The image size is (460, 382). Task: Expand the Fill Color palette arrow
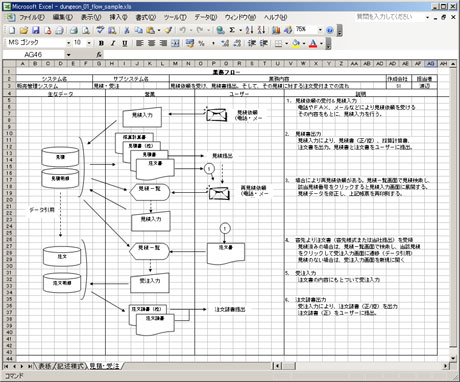point(304,43)
